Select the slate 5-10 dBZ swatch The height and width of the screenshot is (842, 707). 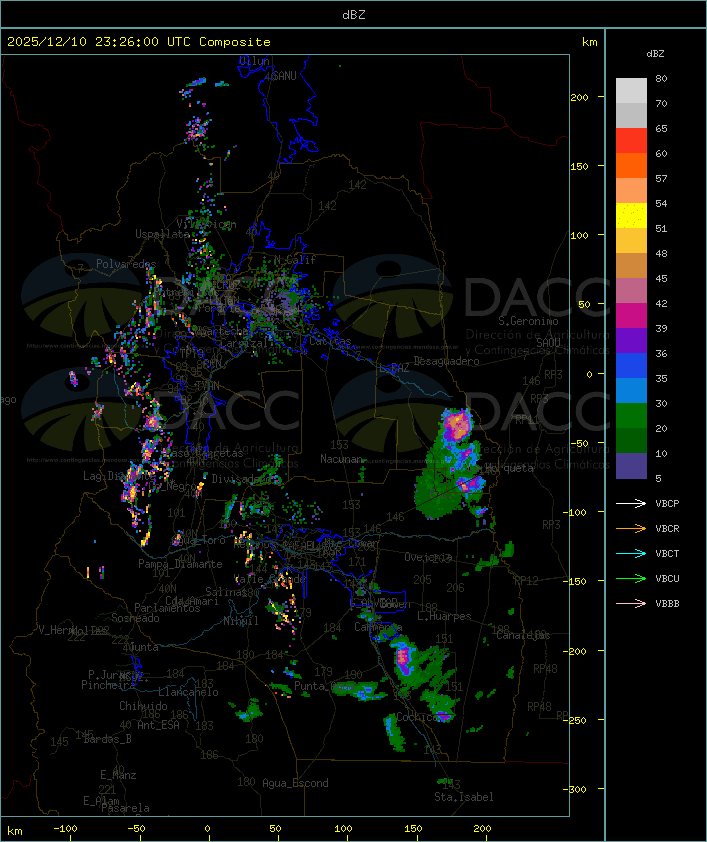(x=631, y=466)
